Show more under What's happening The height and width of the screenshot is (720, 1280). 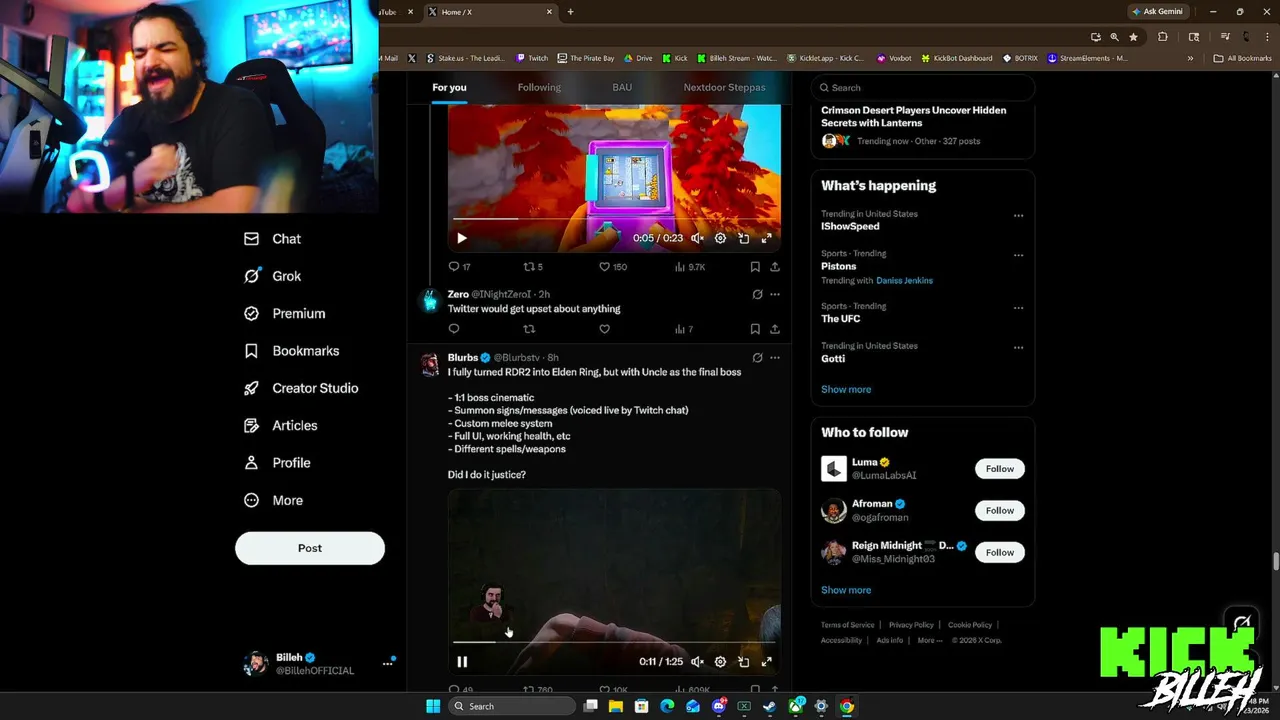[846, 389]
